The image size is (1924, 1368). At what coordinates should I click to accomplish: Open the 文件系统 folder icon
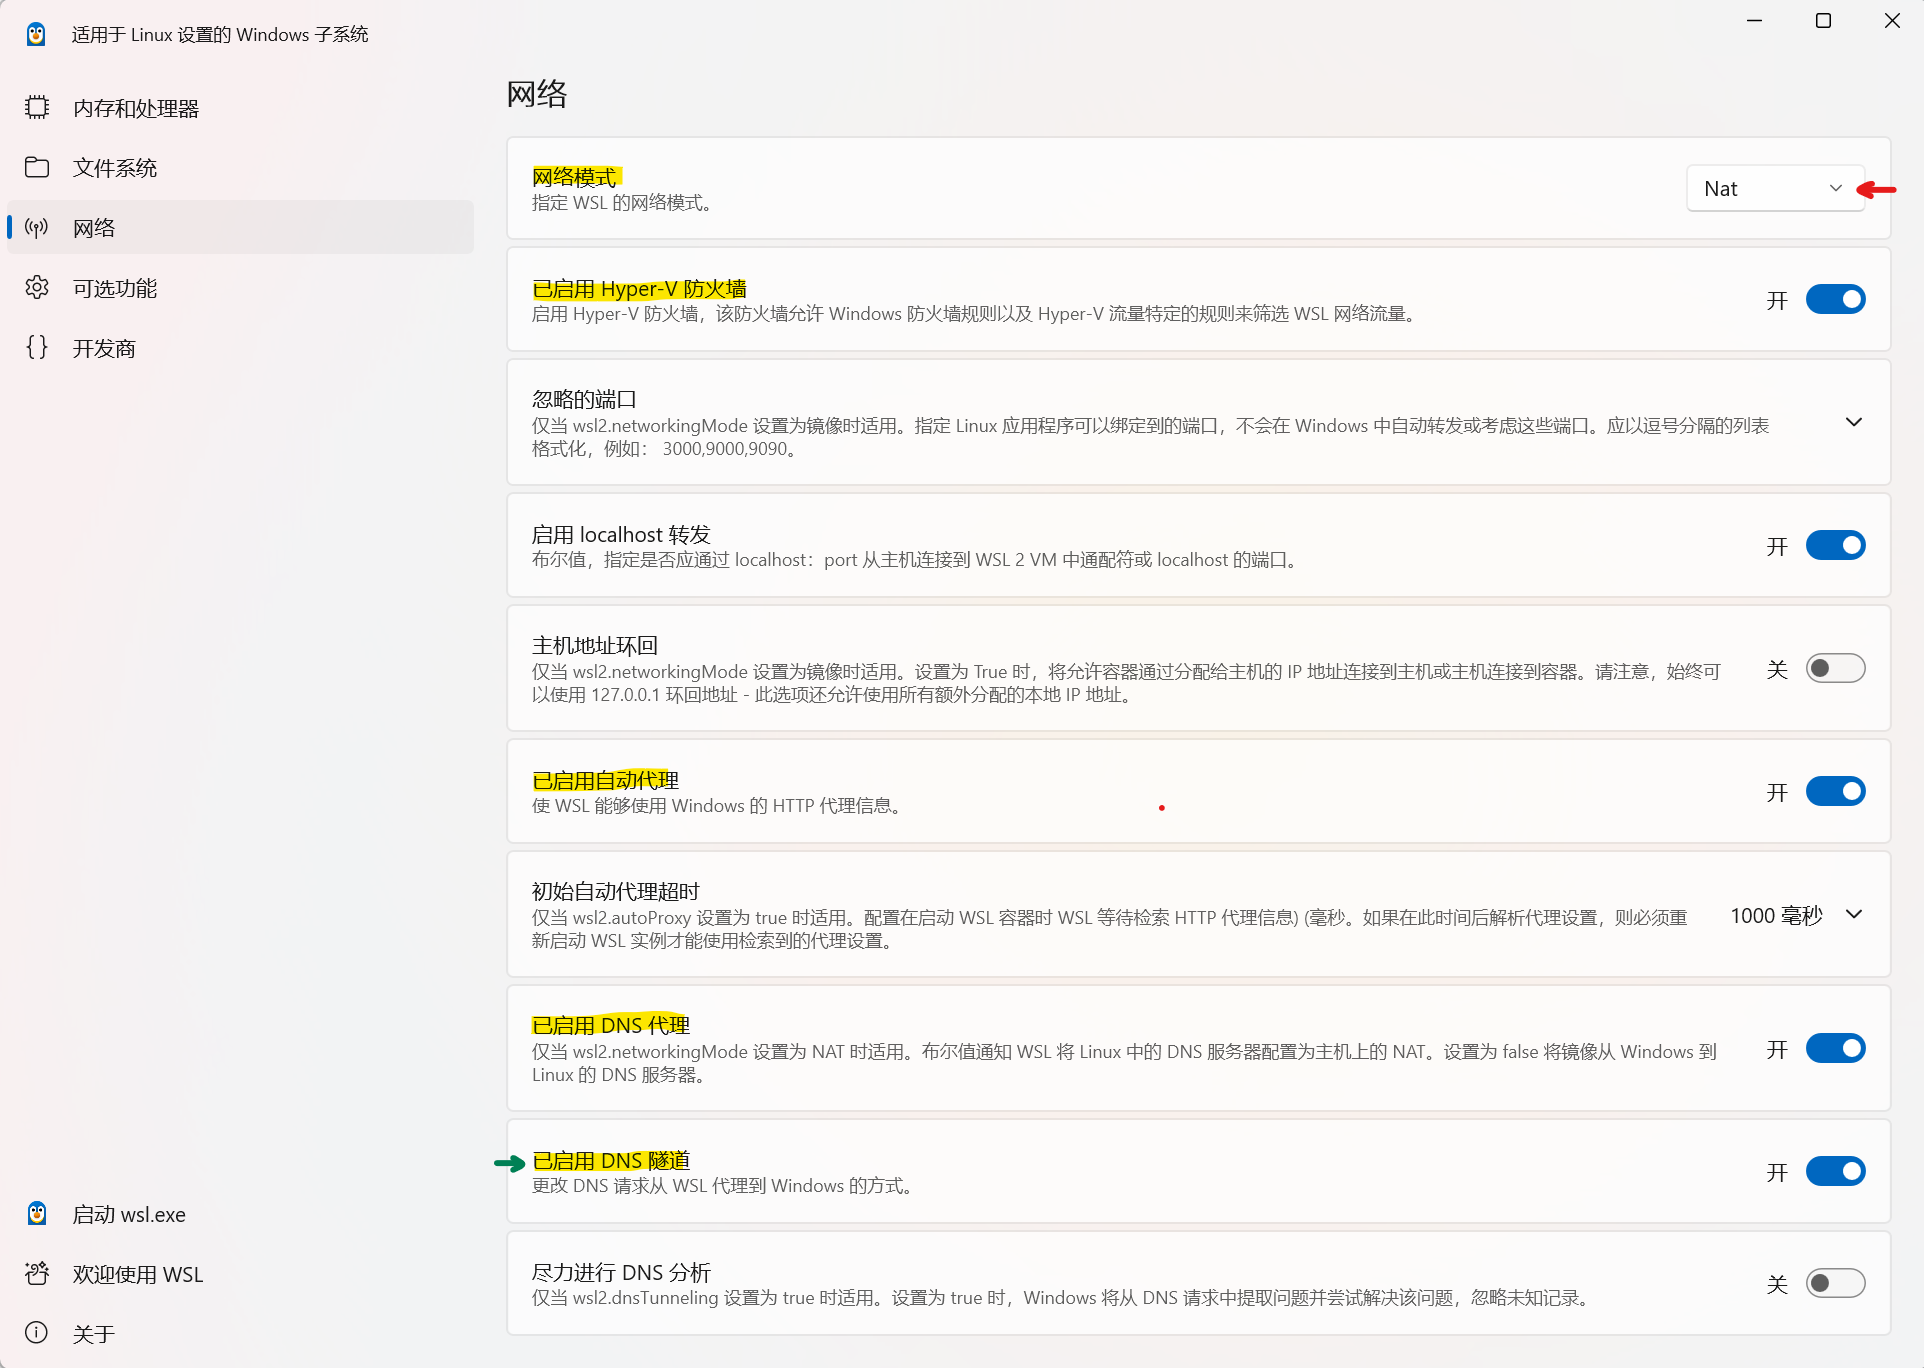tap(37, 168)
